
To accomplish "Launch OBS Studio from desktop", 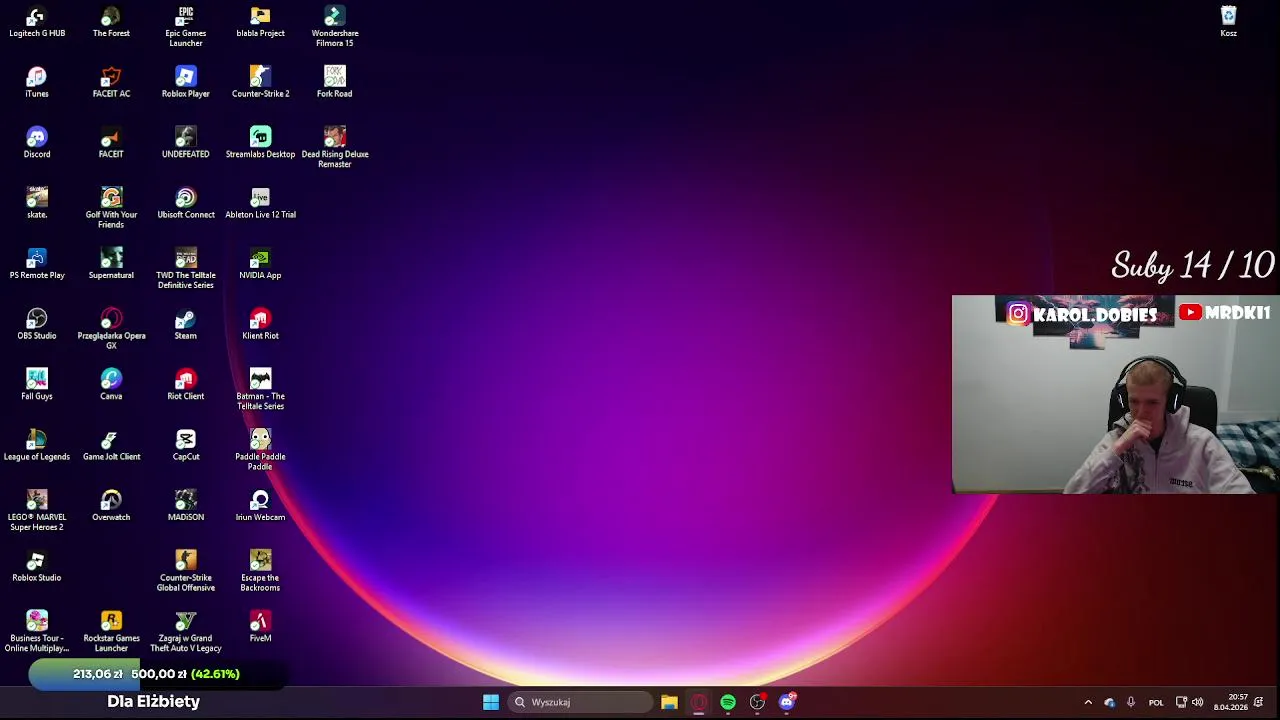I will coord(37,325).
